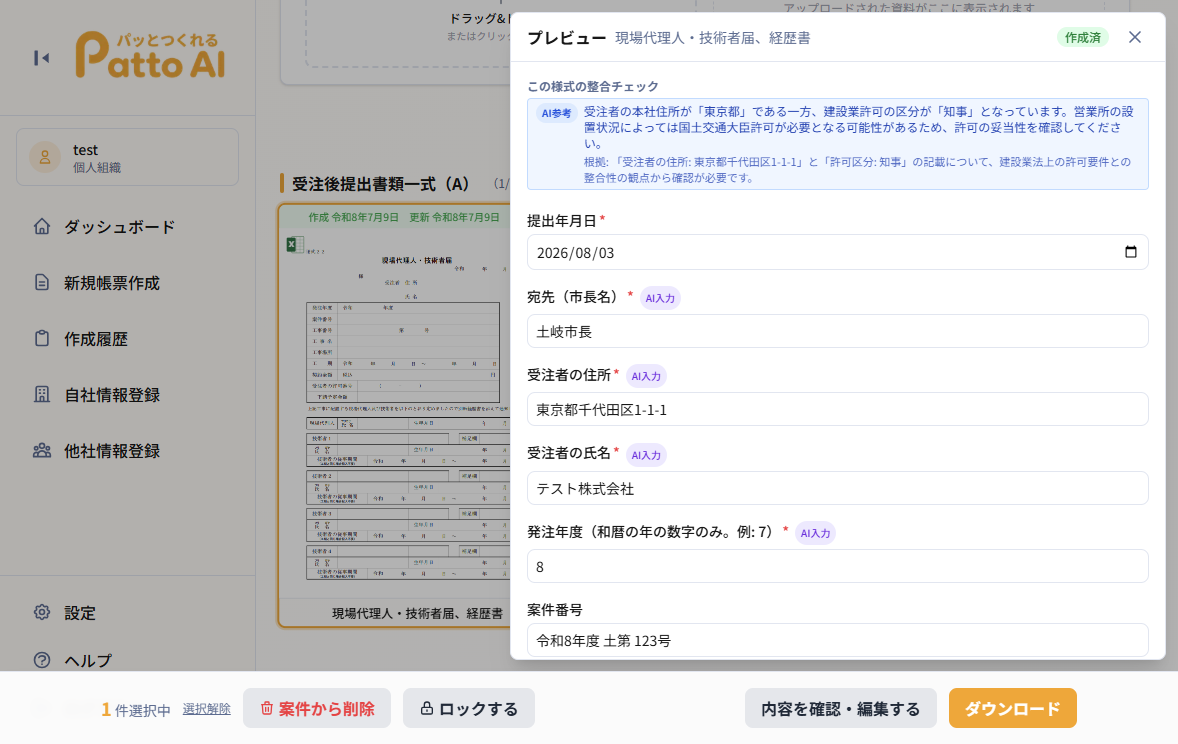Click the 発注年度 input showing 8
The width and height of the screenshot is (1178, 744).
[x=838, y=567]
